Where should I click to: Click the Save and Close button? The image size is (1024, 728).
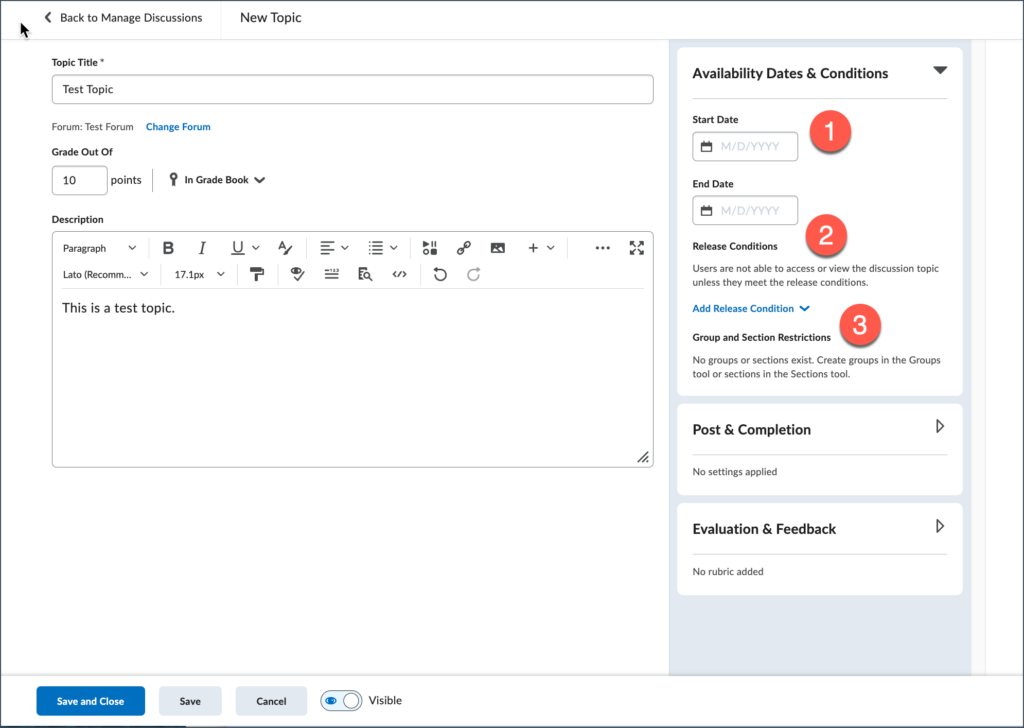point(90,700)
